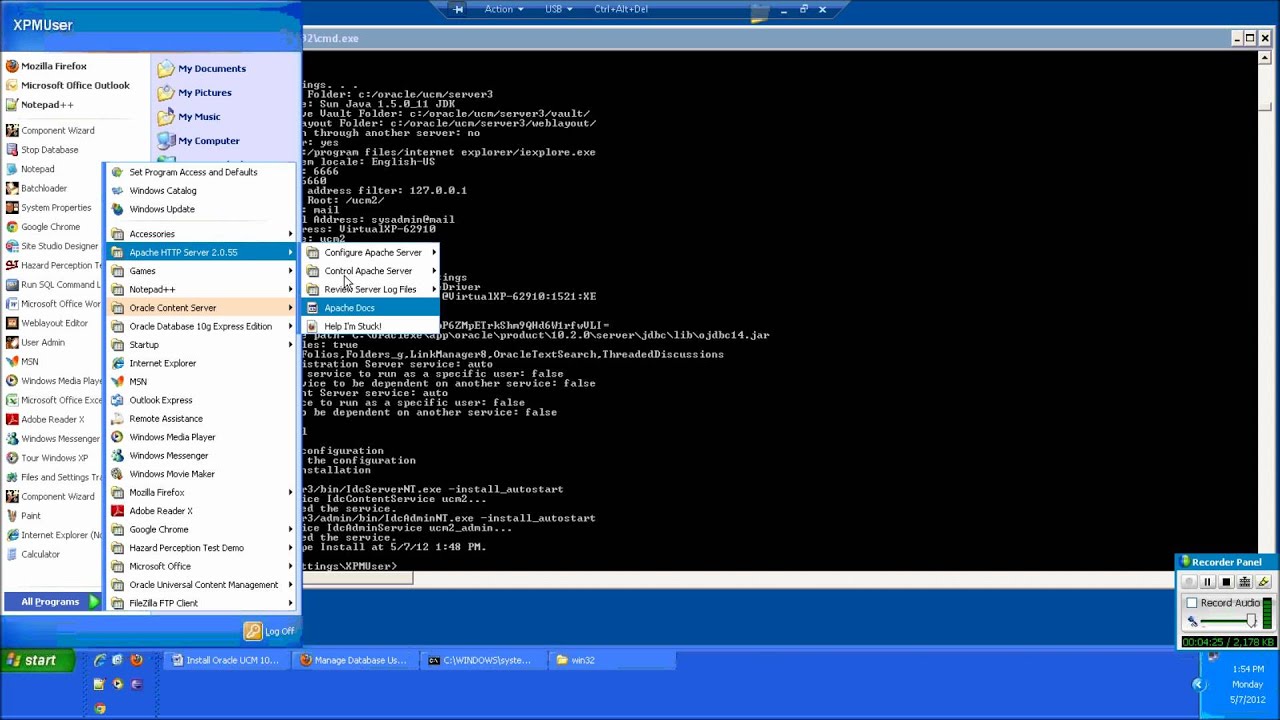Click the Log Off button
Viewport: 1280px width, 720px height.
[270, 631]
